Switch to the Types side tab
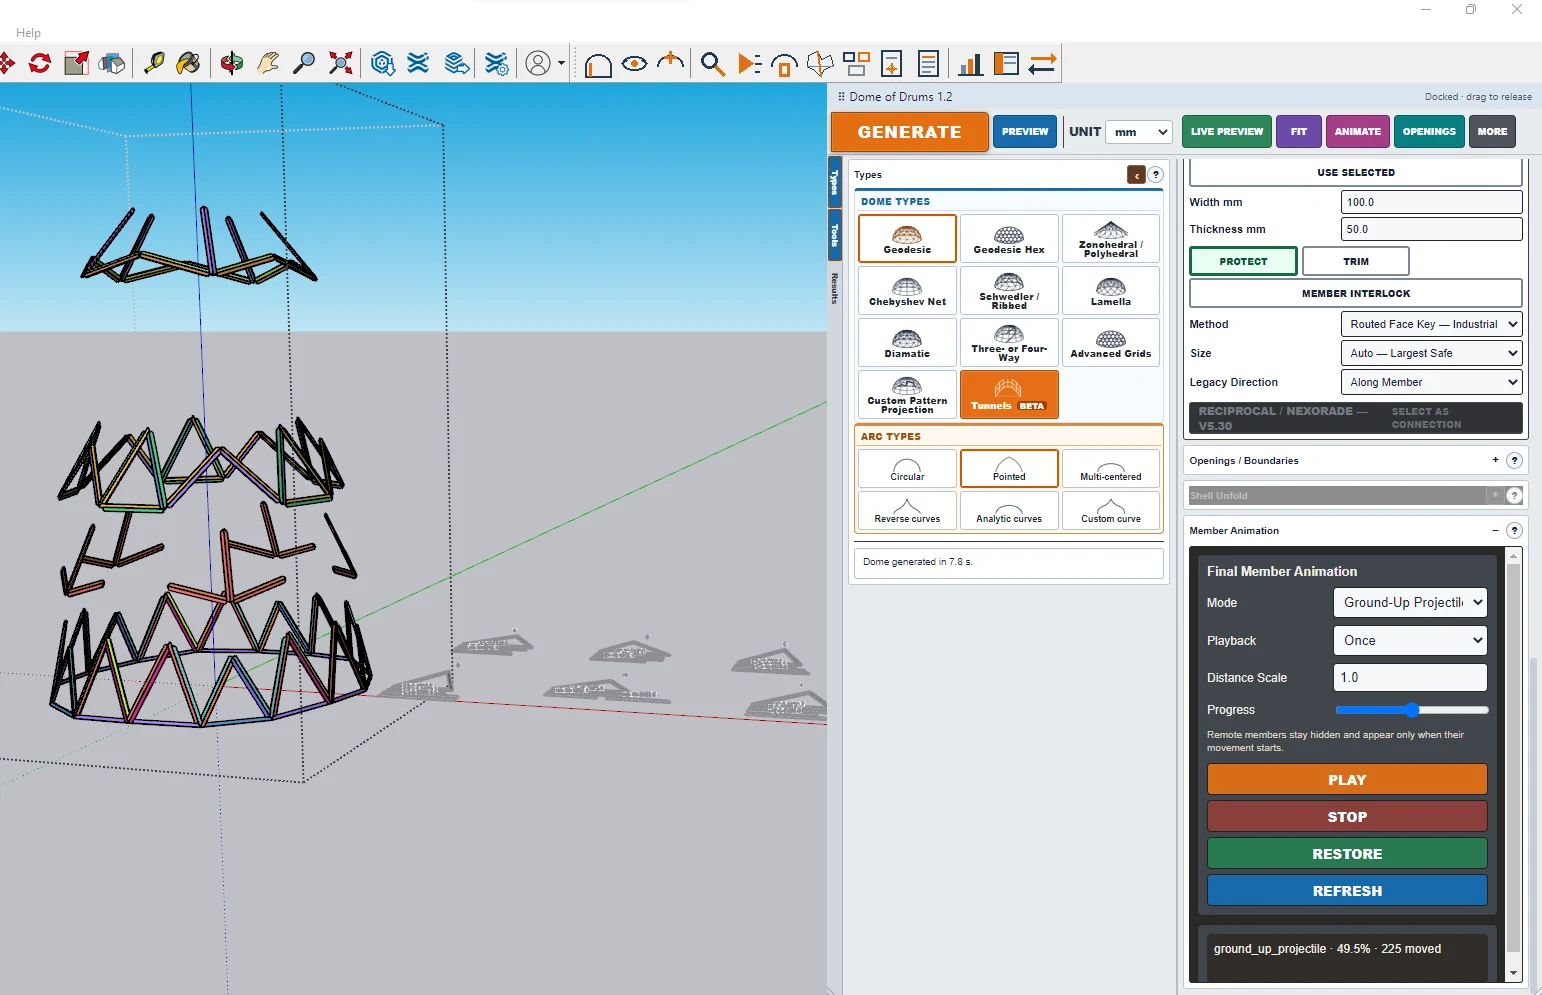The image size is (1542, 995). (x=835, y=182)
